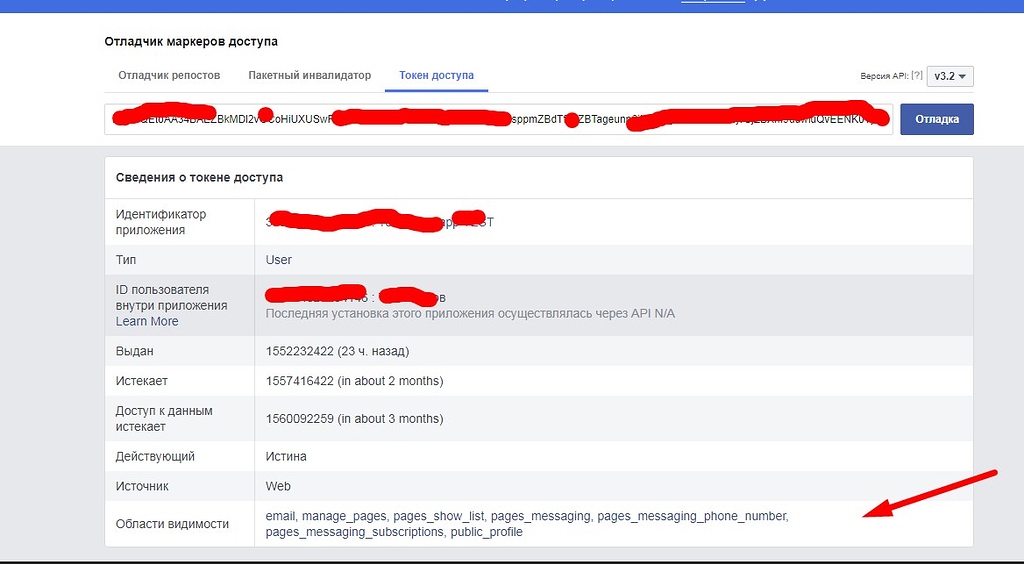The height and width of the screenshot is (564, 1024).
Task: Click the Отладчик маркеров доступа heading
Action: [x=191, y=42]
